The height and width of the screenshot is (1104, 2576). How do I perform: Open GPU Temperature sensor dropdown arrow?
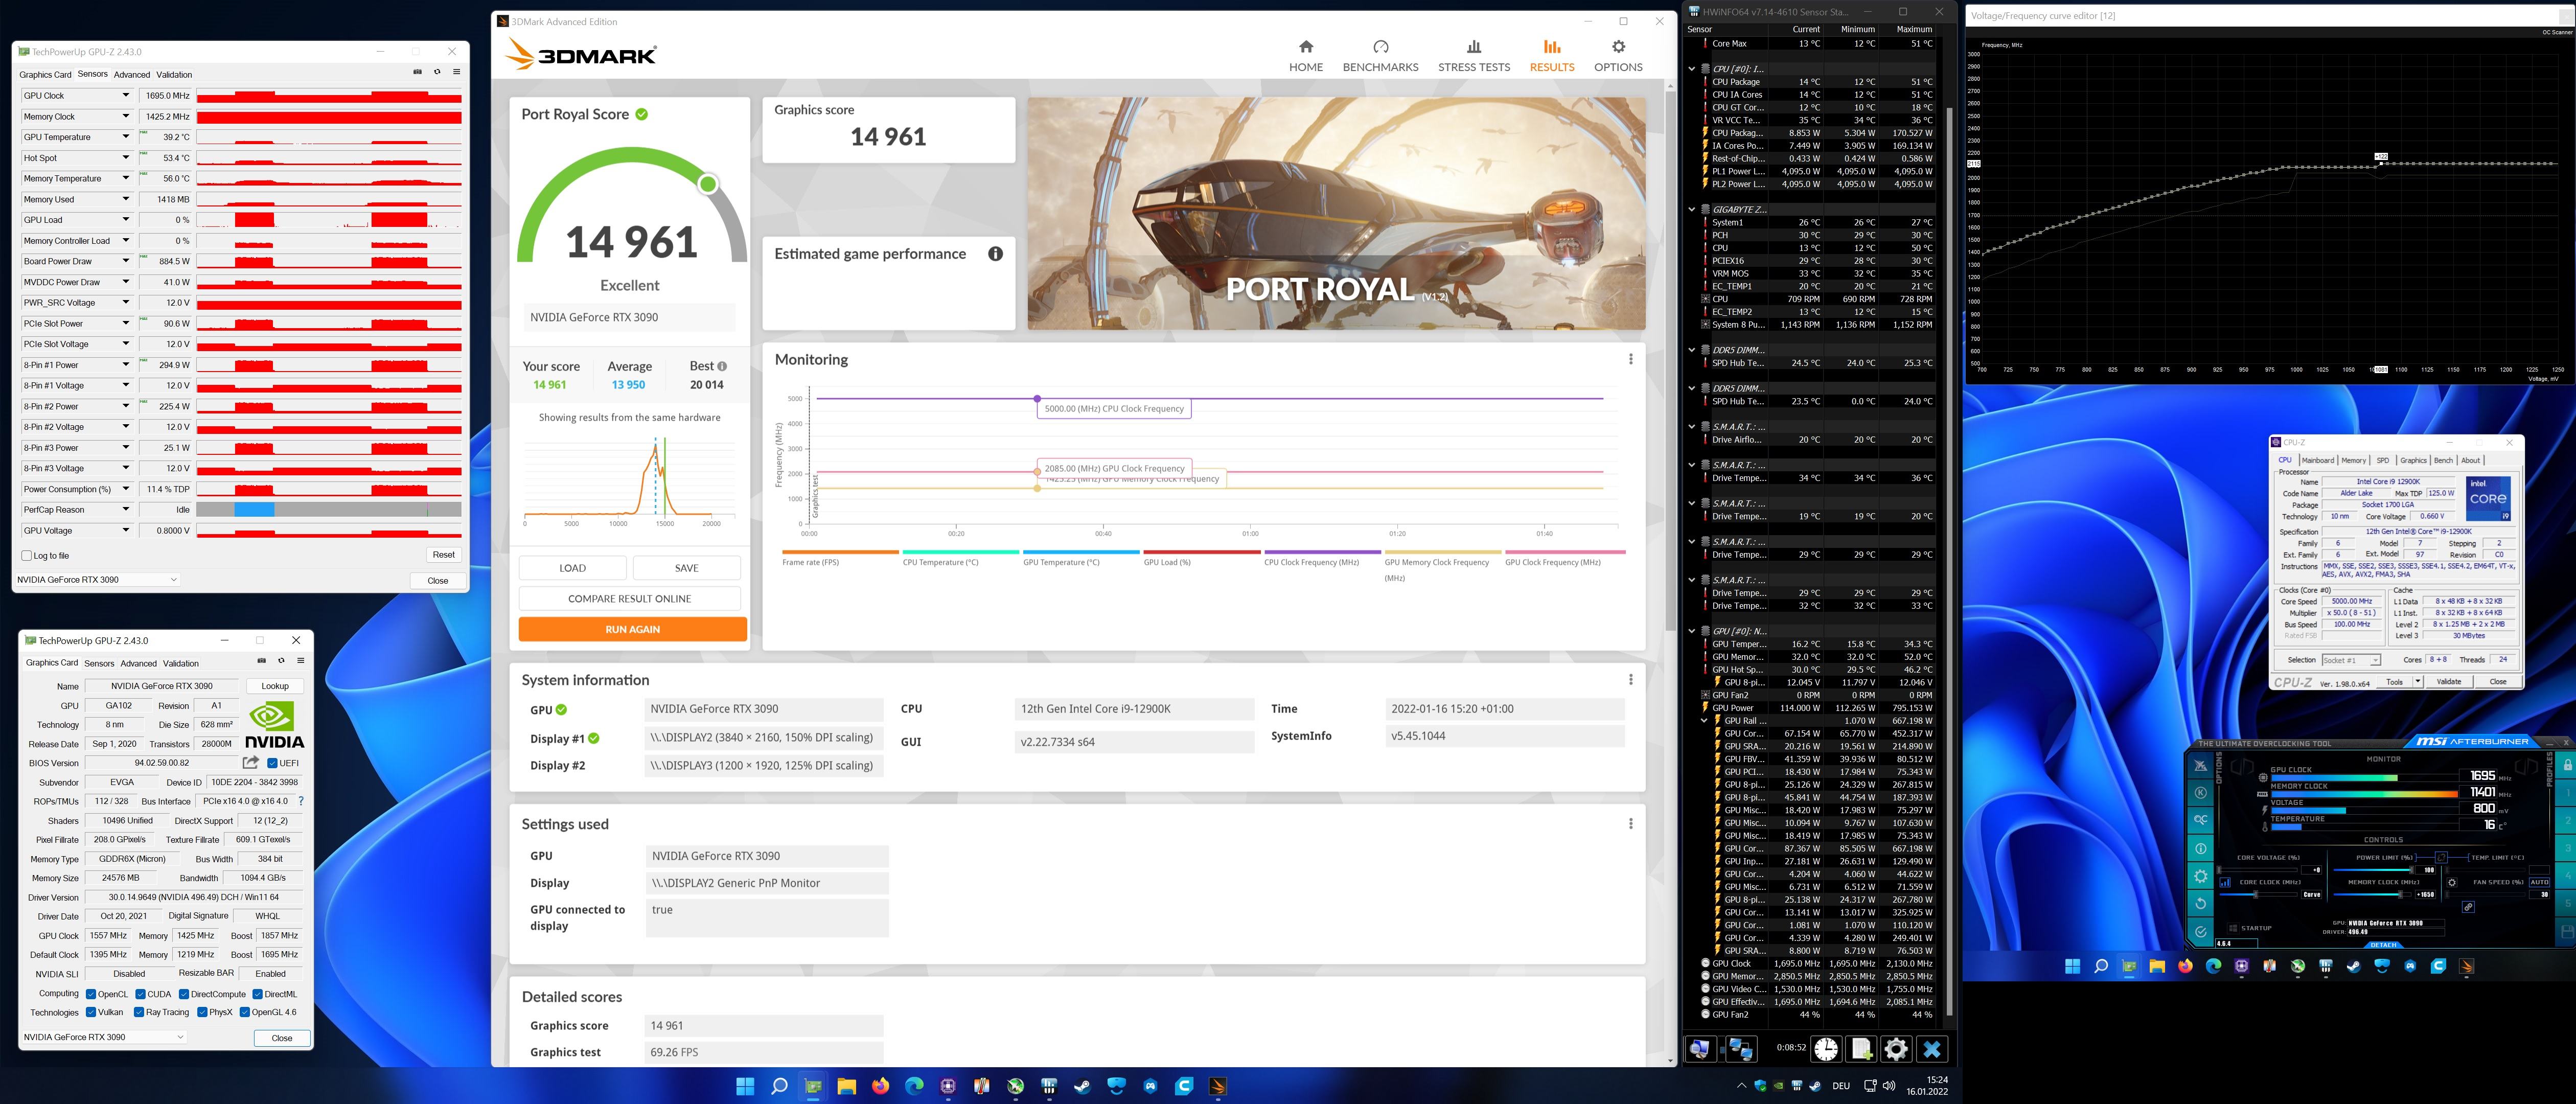coord(126,137)
